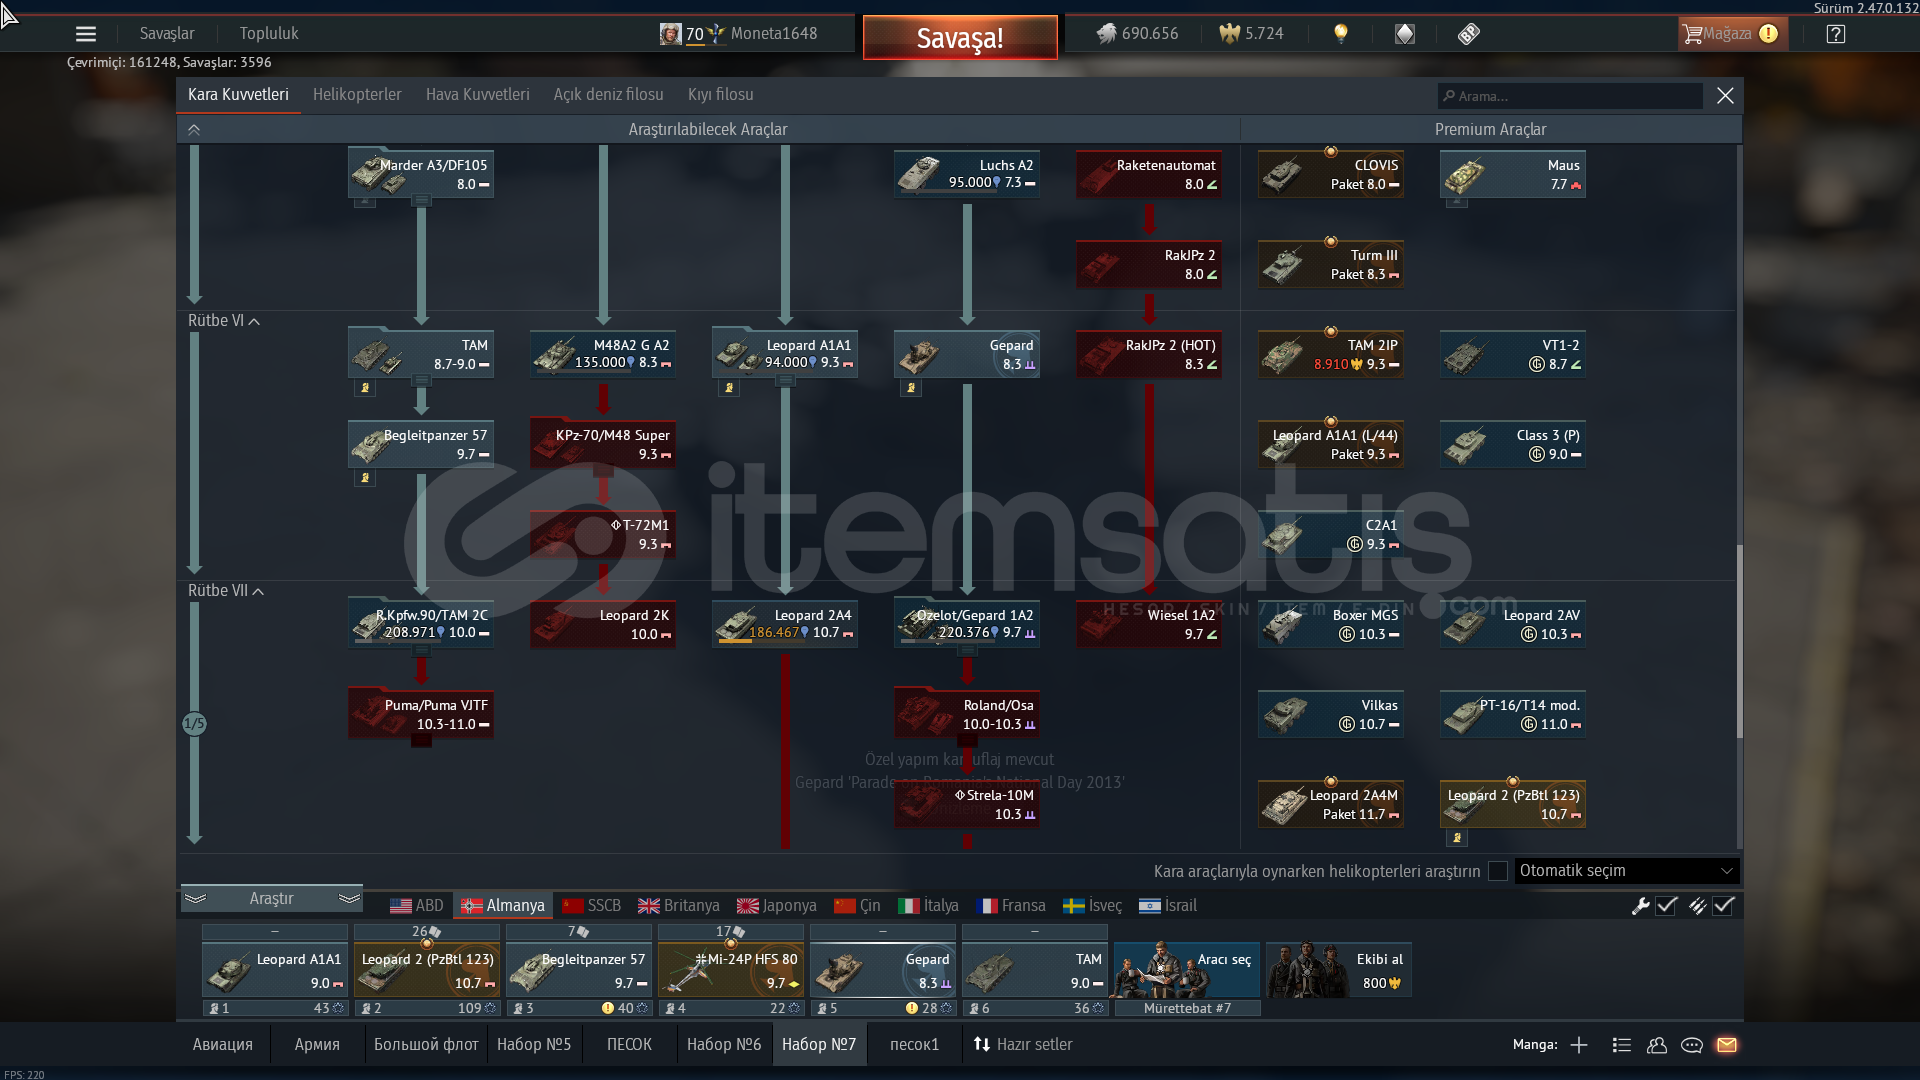Open player avatar profile
The width and height of the screenshot is (1920, 1080).
coord(670,34)
